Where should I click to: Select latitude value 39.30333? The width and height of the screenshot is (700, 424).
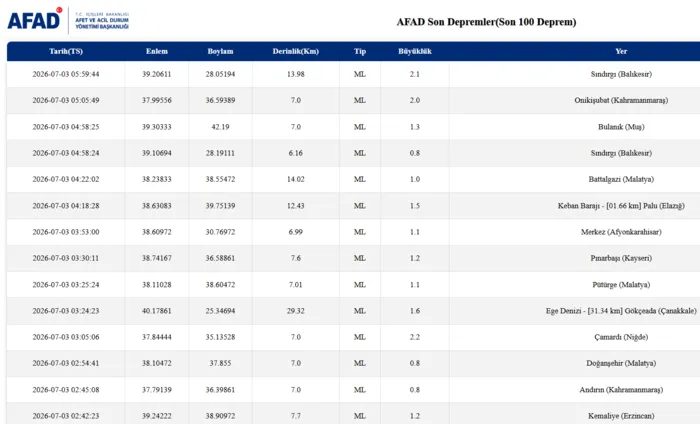point(157,127)
